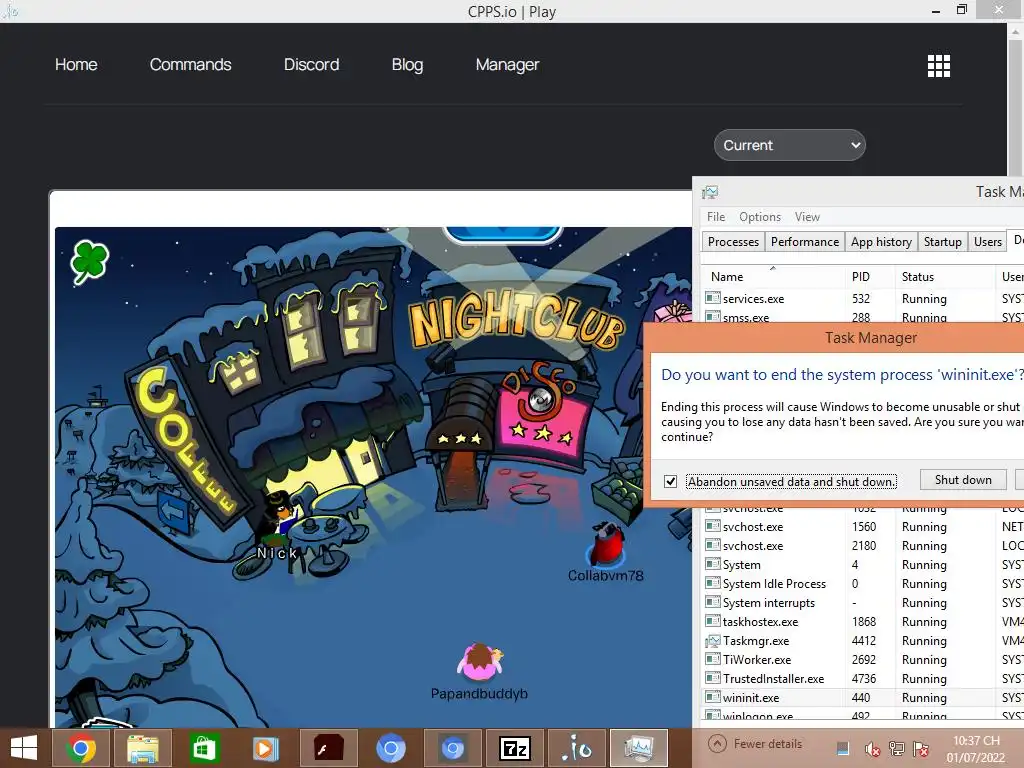Screen dimensions: 1024x768
Task: Click the Papandbuddyb penguin
Action: 480,662
